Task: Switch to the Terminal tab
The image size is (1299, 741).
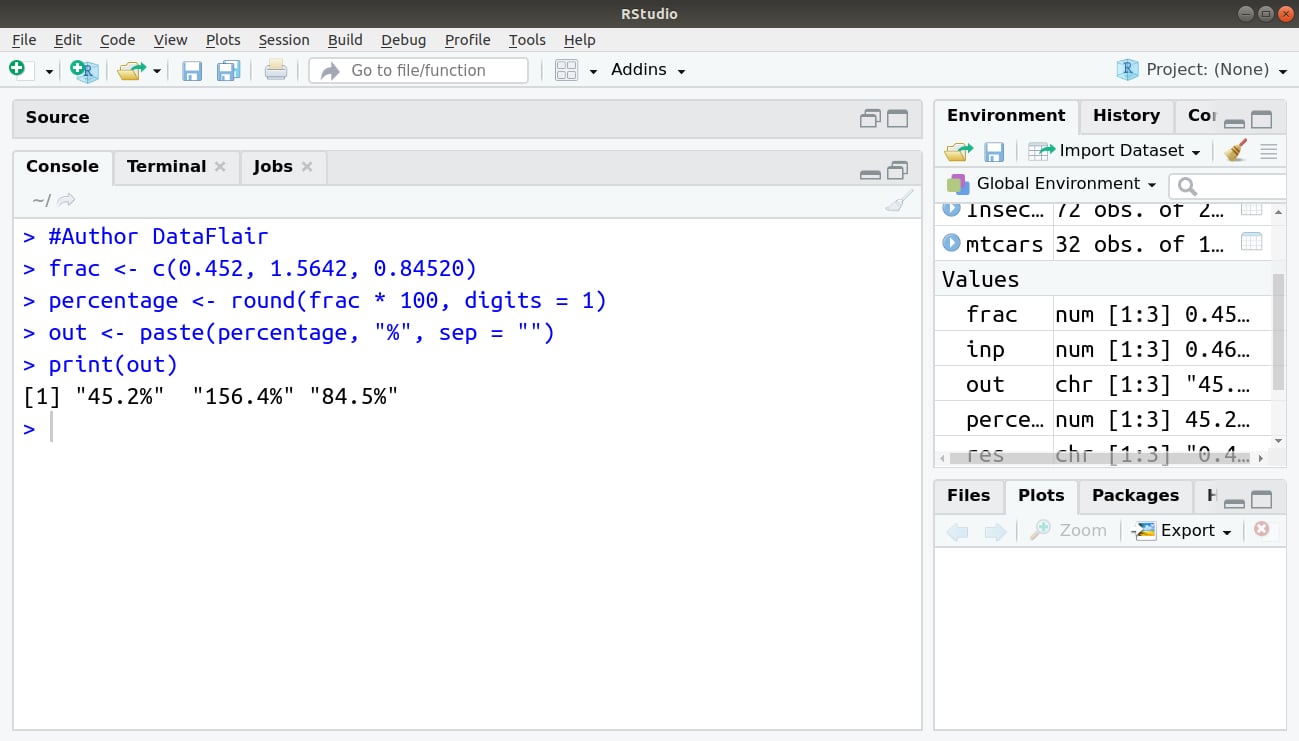Action: [166, 167]
